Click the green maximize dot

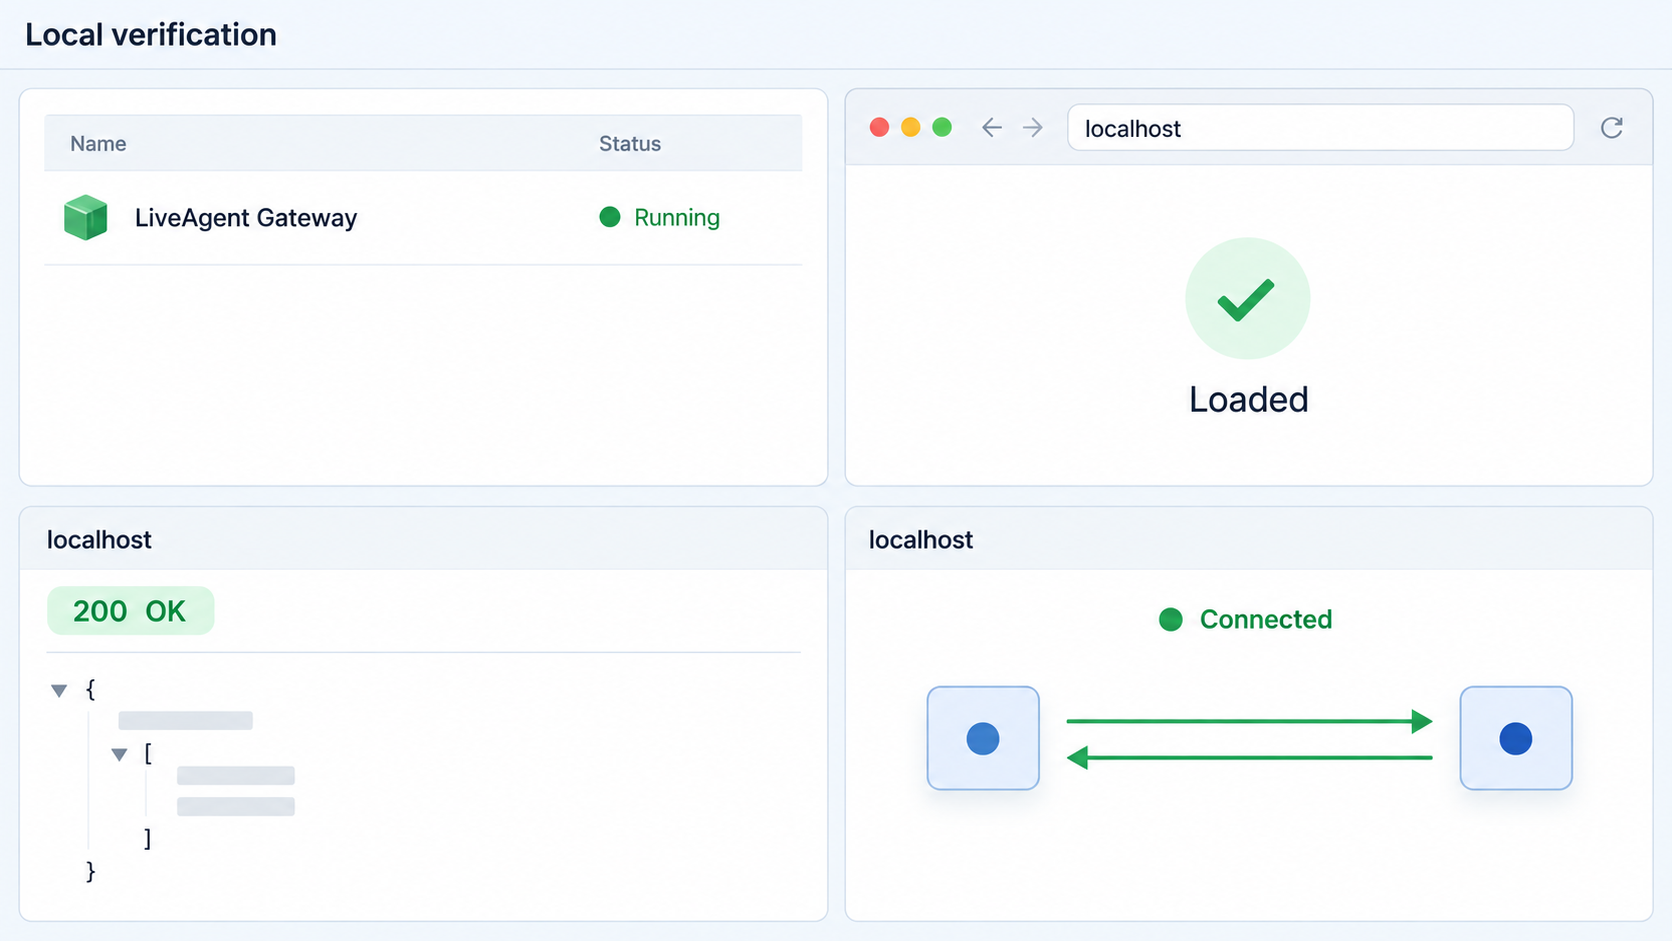click(x=942, y=127)
